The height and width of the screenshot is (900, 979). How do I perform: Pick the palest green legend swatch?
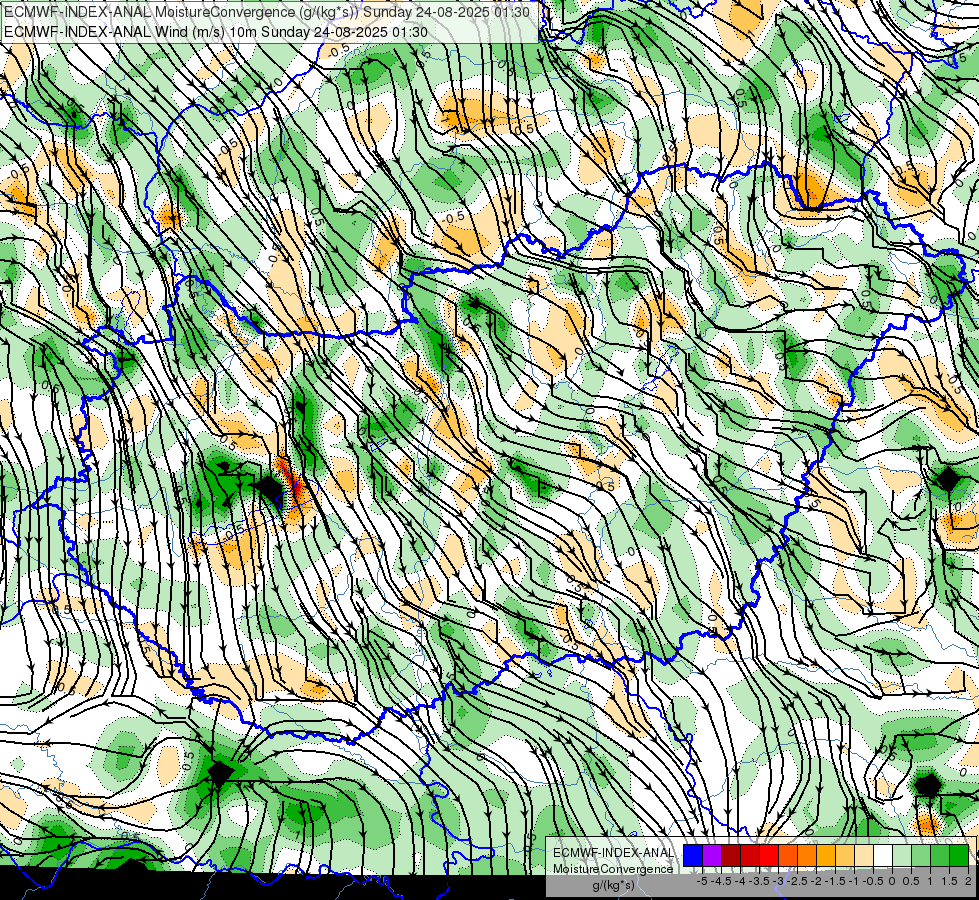point(902,855)
